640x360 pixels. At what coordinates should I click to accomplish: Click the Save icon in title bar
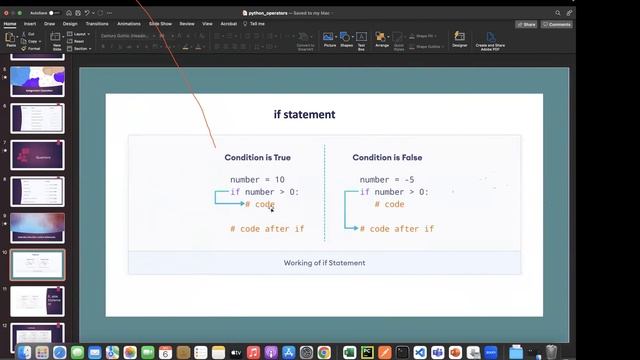pos(78,13)
